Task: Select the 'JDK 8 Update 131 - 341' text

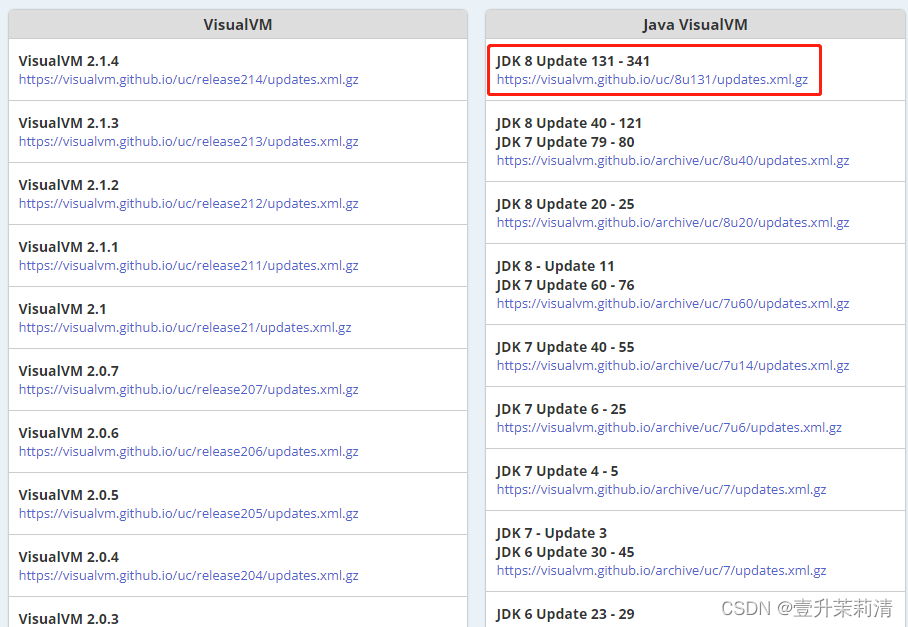Action: (x=573, y=61)
